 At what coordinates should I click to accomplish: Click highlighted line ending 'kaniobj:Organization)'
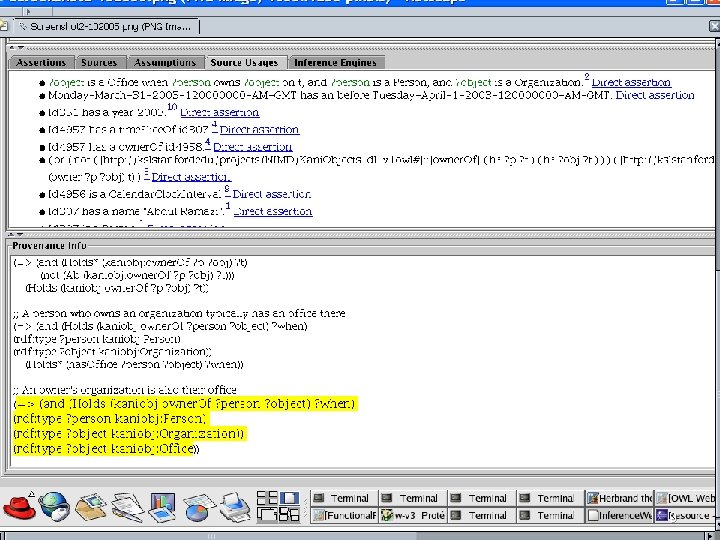click(129, 434)
